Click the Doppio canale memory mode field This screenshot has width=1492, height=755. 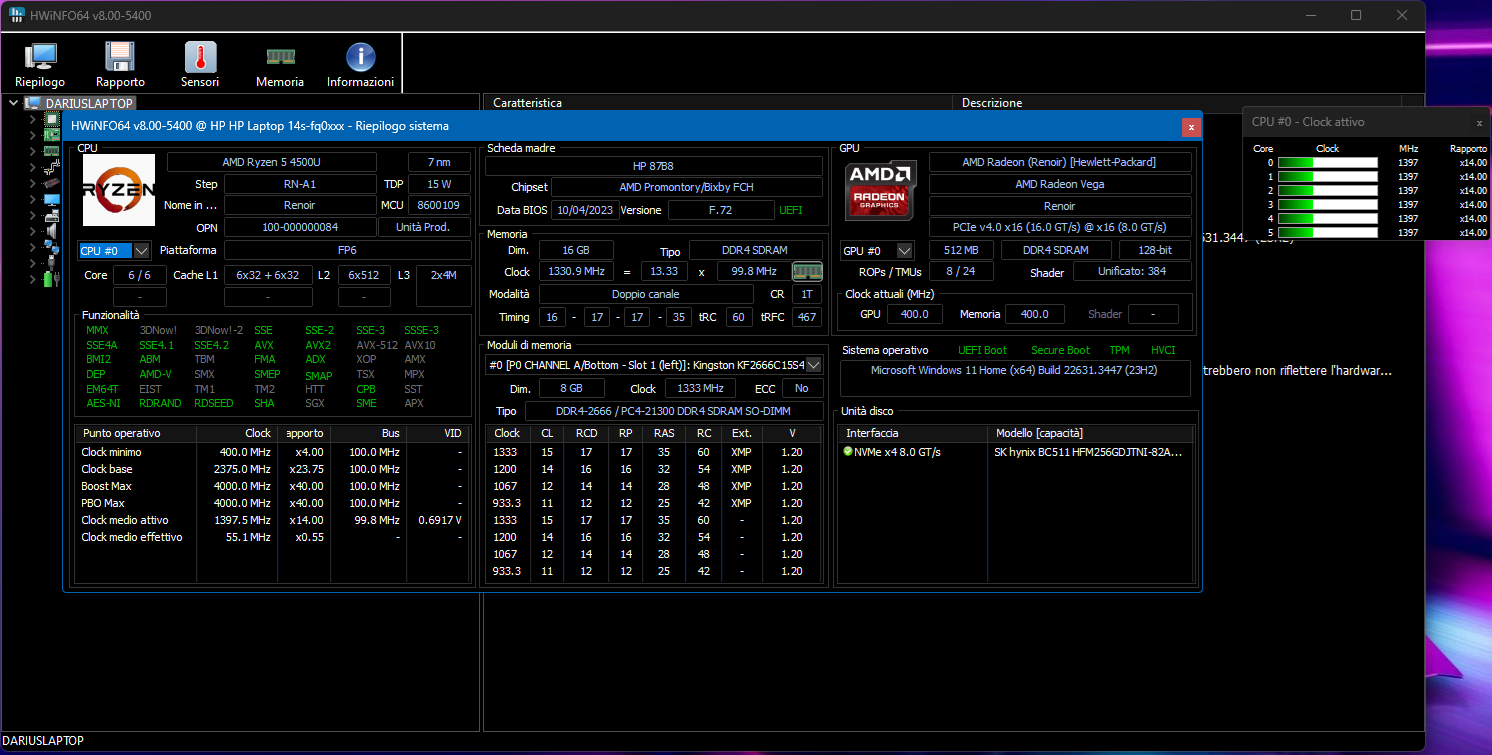[646, 294]
